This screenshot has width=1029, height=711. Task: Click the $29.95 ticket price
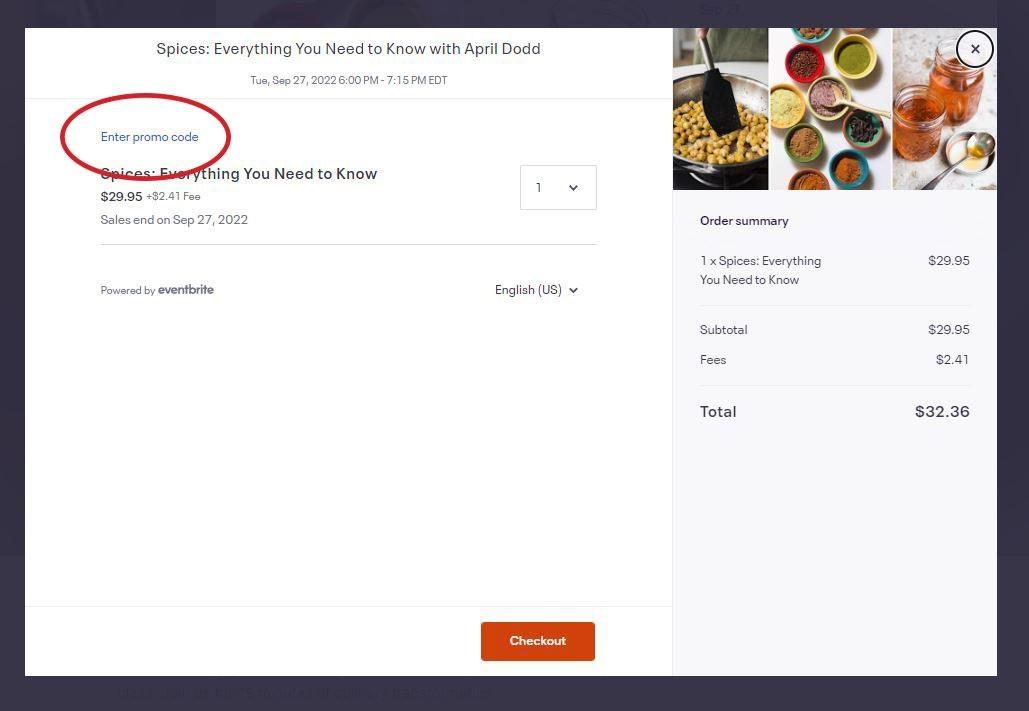pos(121,196)
